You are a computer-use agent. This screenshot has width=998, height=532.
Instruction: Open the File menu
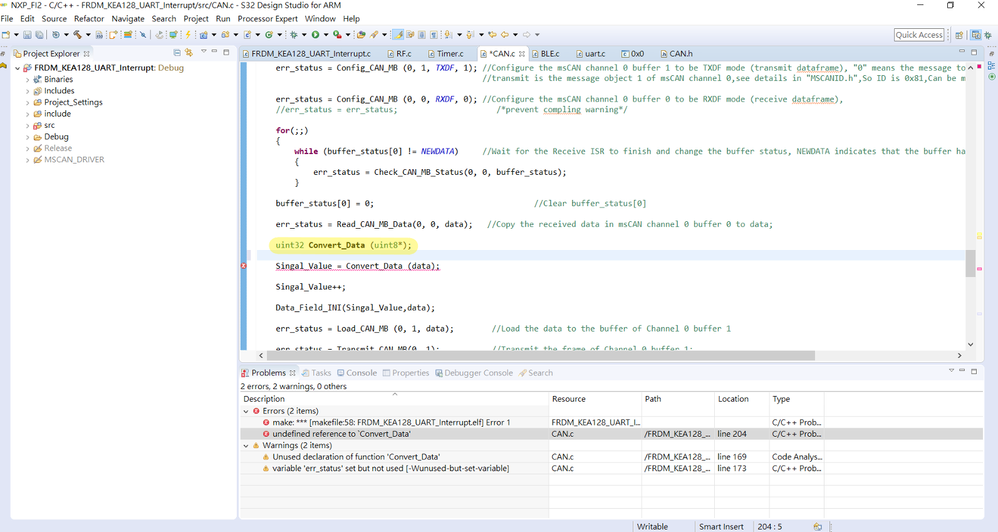coord(7,18)
